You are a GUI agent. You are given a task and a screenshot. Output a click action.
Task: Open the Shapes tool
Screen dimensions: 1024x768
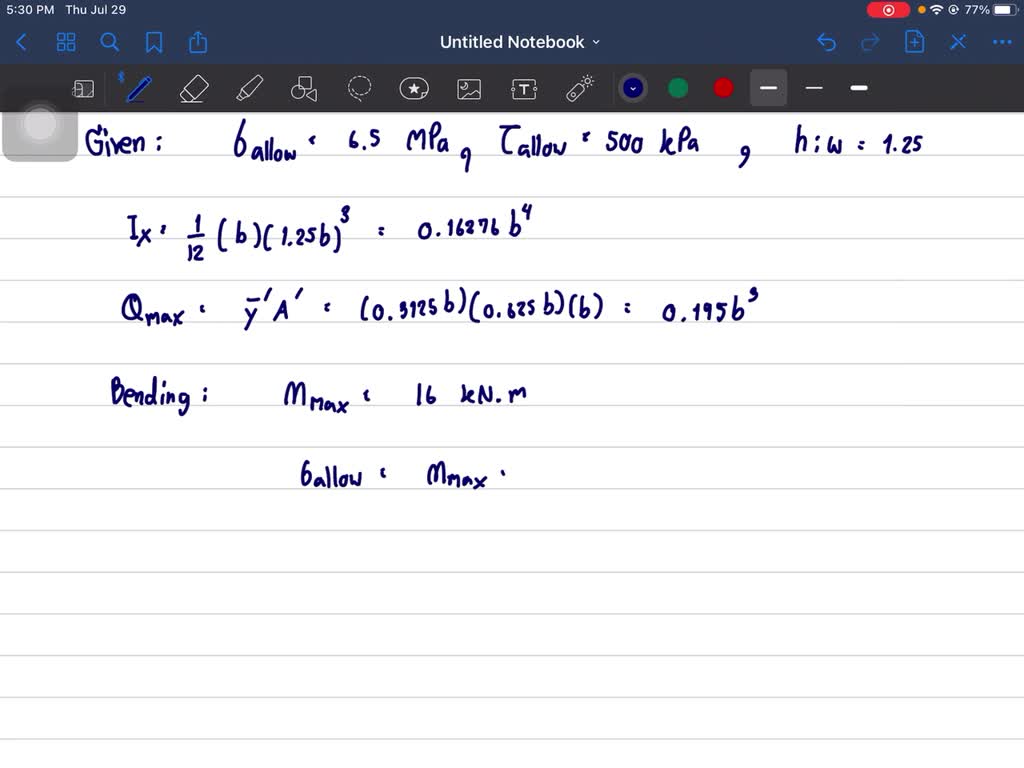[304, 88]
